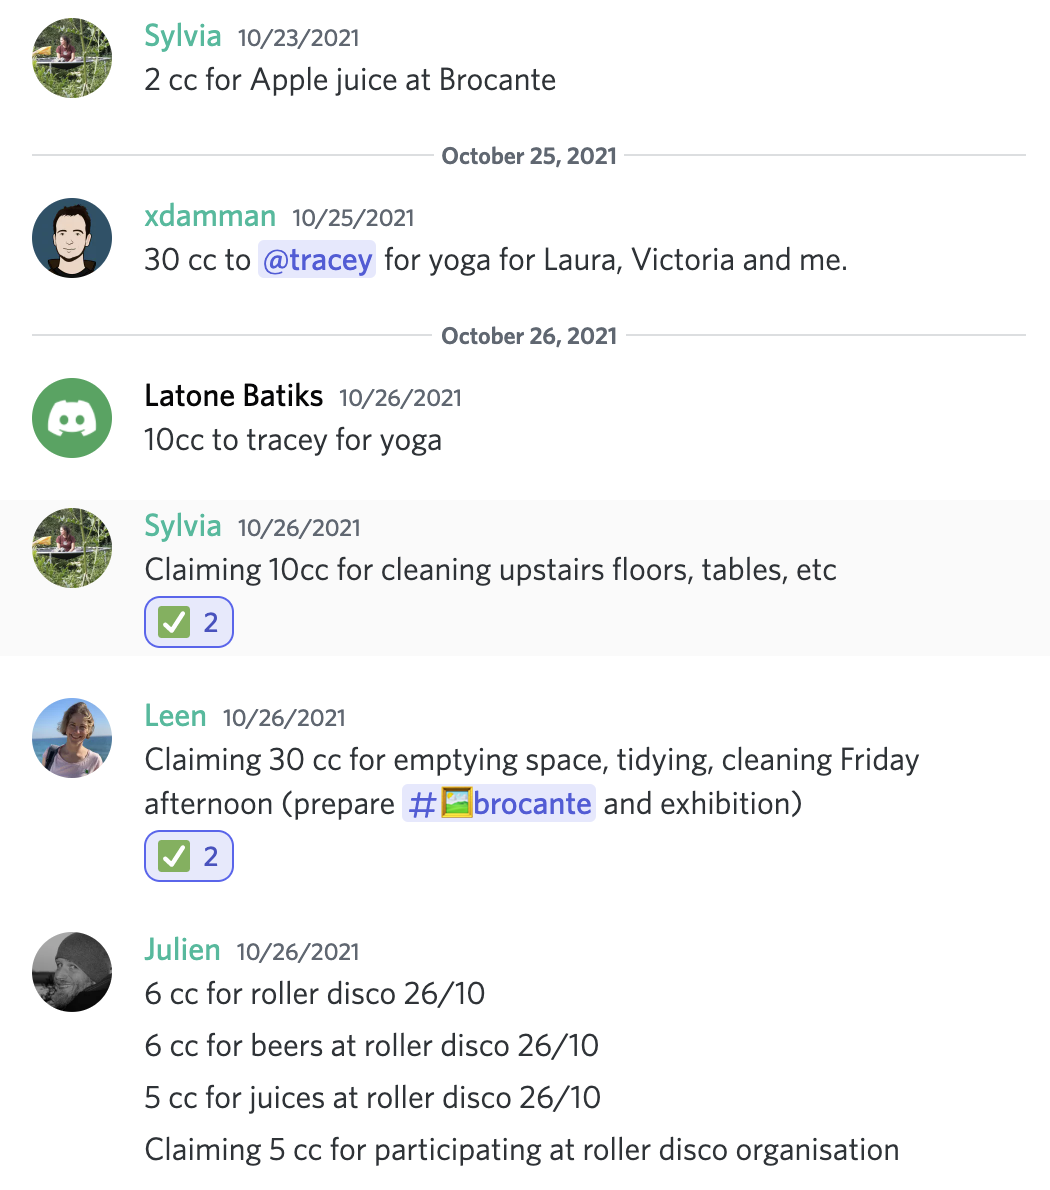Open xdamman's cartoon avatar
This screenshot has width=1050, height=1190.
click(x=72, y=238)
